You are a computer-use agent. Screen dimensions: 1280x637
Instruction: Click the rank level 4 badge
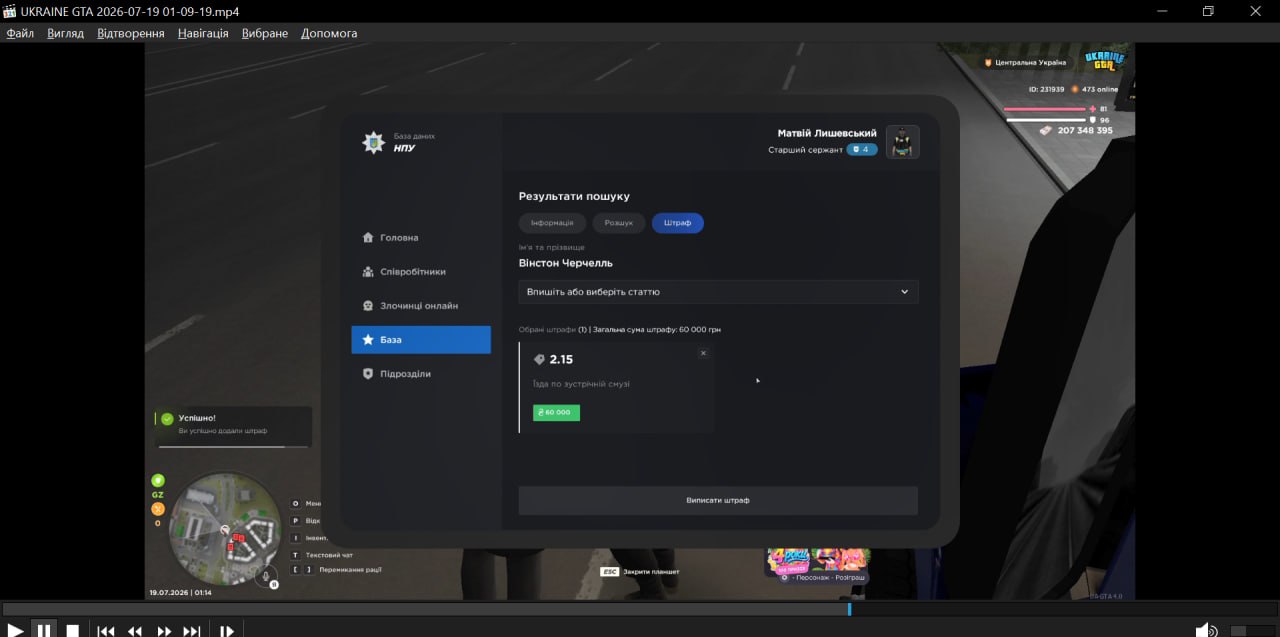(863, 150)
